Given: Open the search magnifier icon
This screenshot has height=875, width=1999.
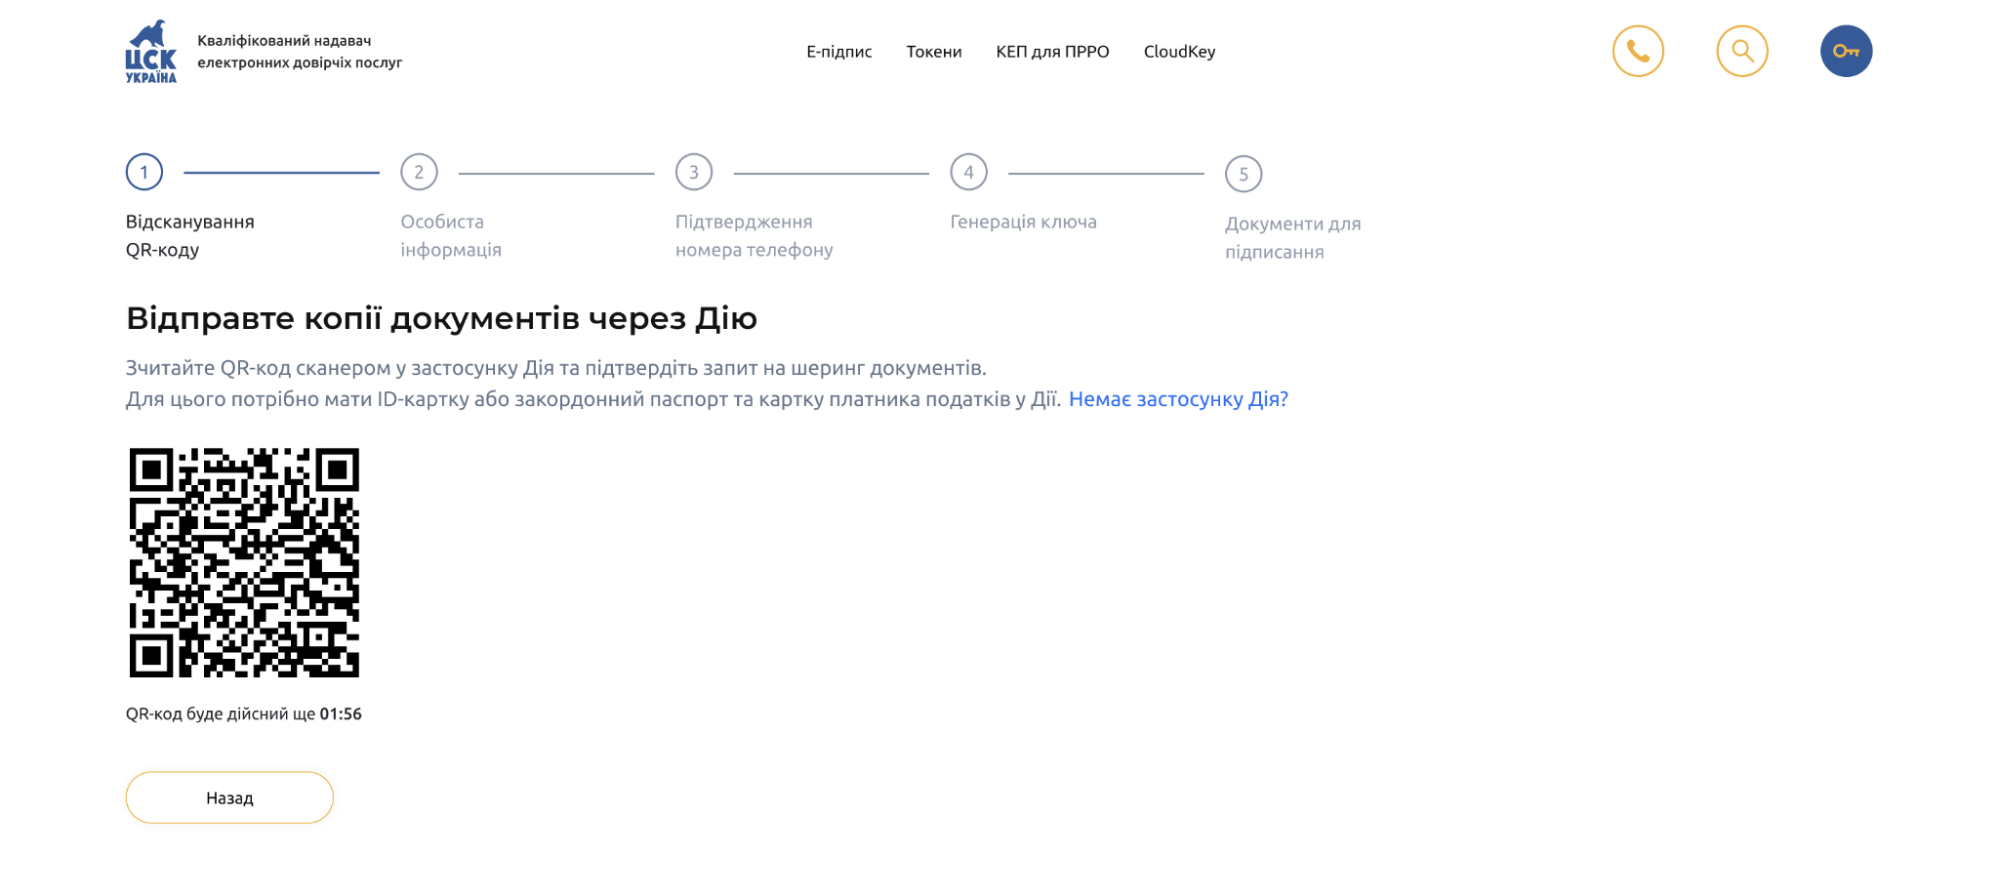Looking at the screenshot, I should tap(1742, 51).
